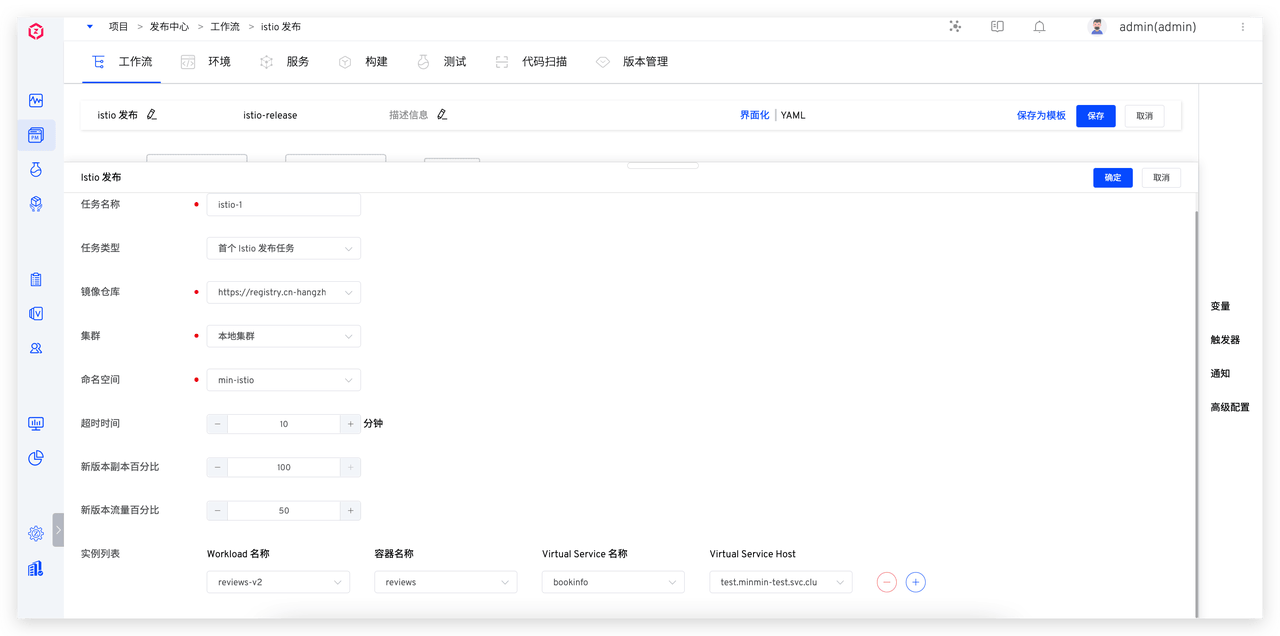This screenshot has width=1280, height=636.
Task: Click the blue 确定 button
Action: [1112, 177]
